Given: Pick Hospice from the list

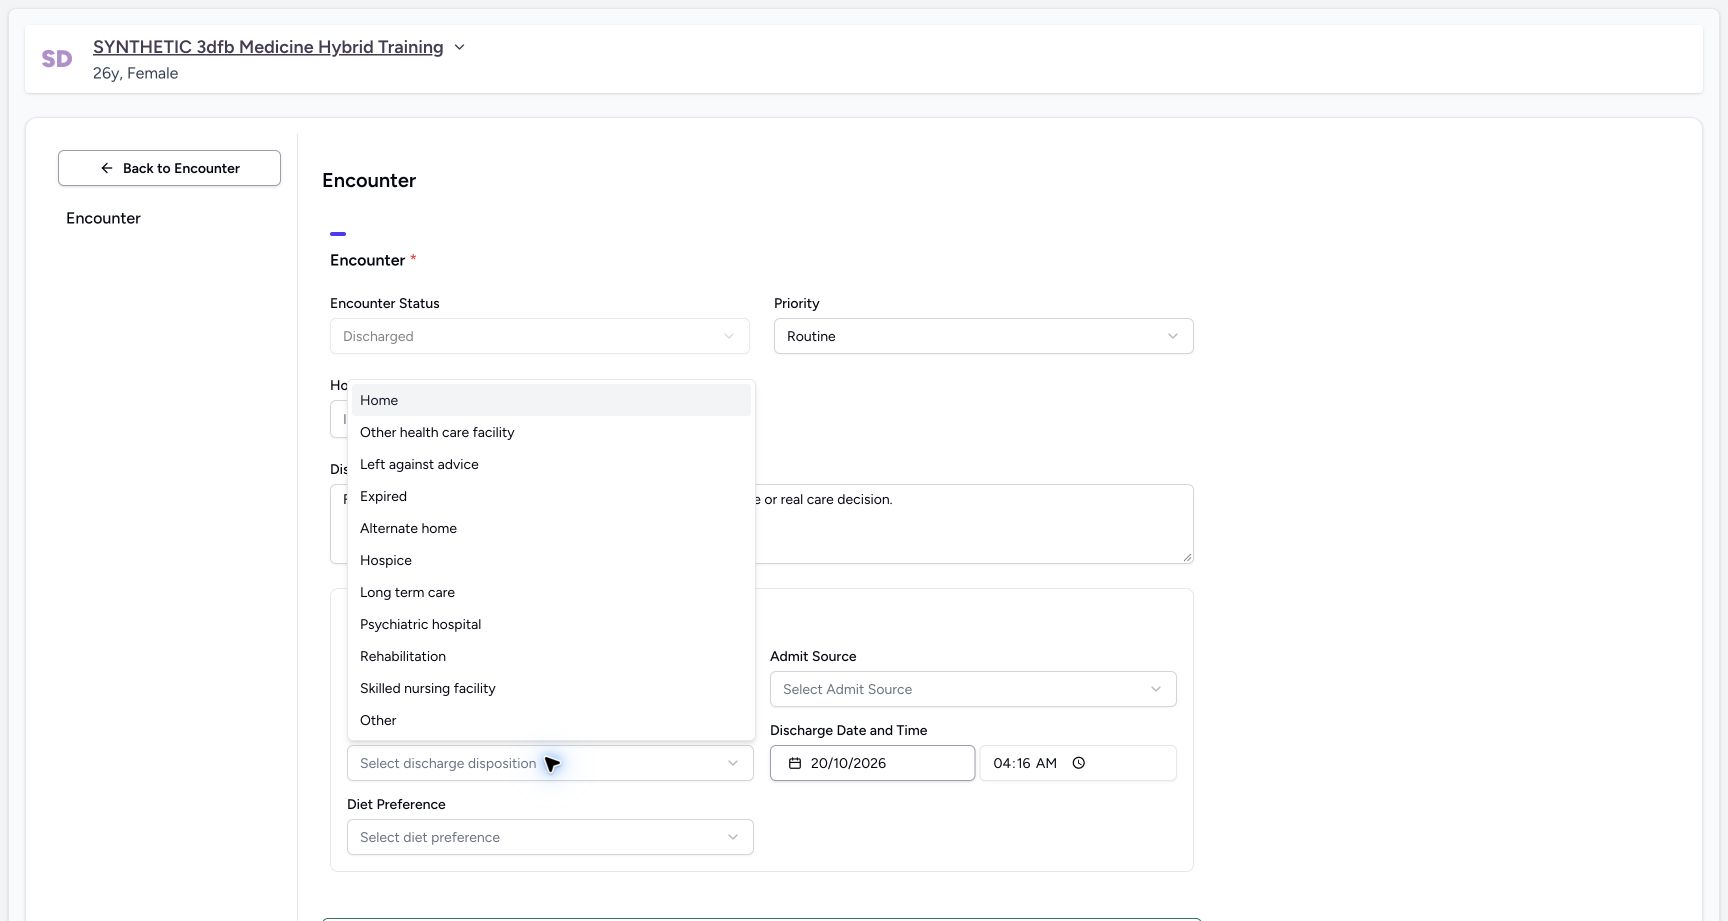Looking at the screenshot, I should pyautogui.click(x=551, y=560).
